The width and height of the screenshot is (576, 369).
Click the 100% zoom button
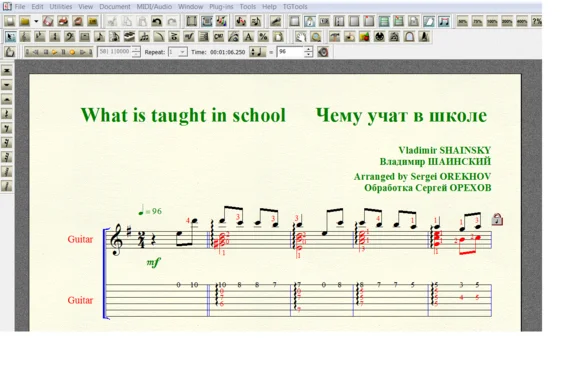point(492,21)
